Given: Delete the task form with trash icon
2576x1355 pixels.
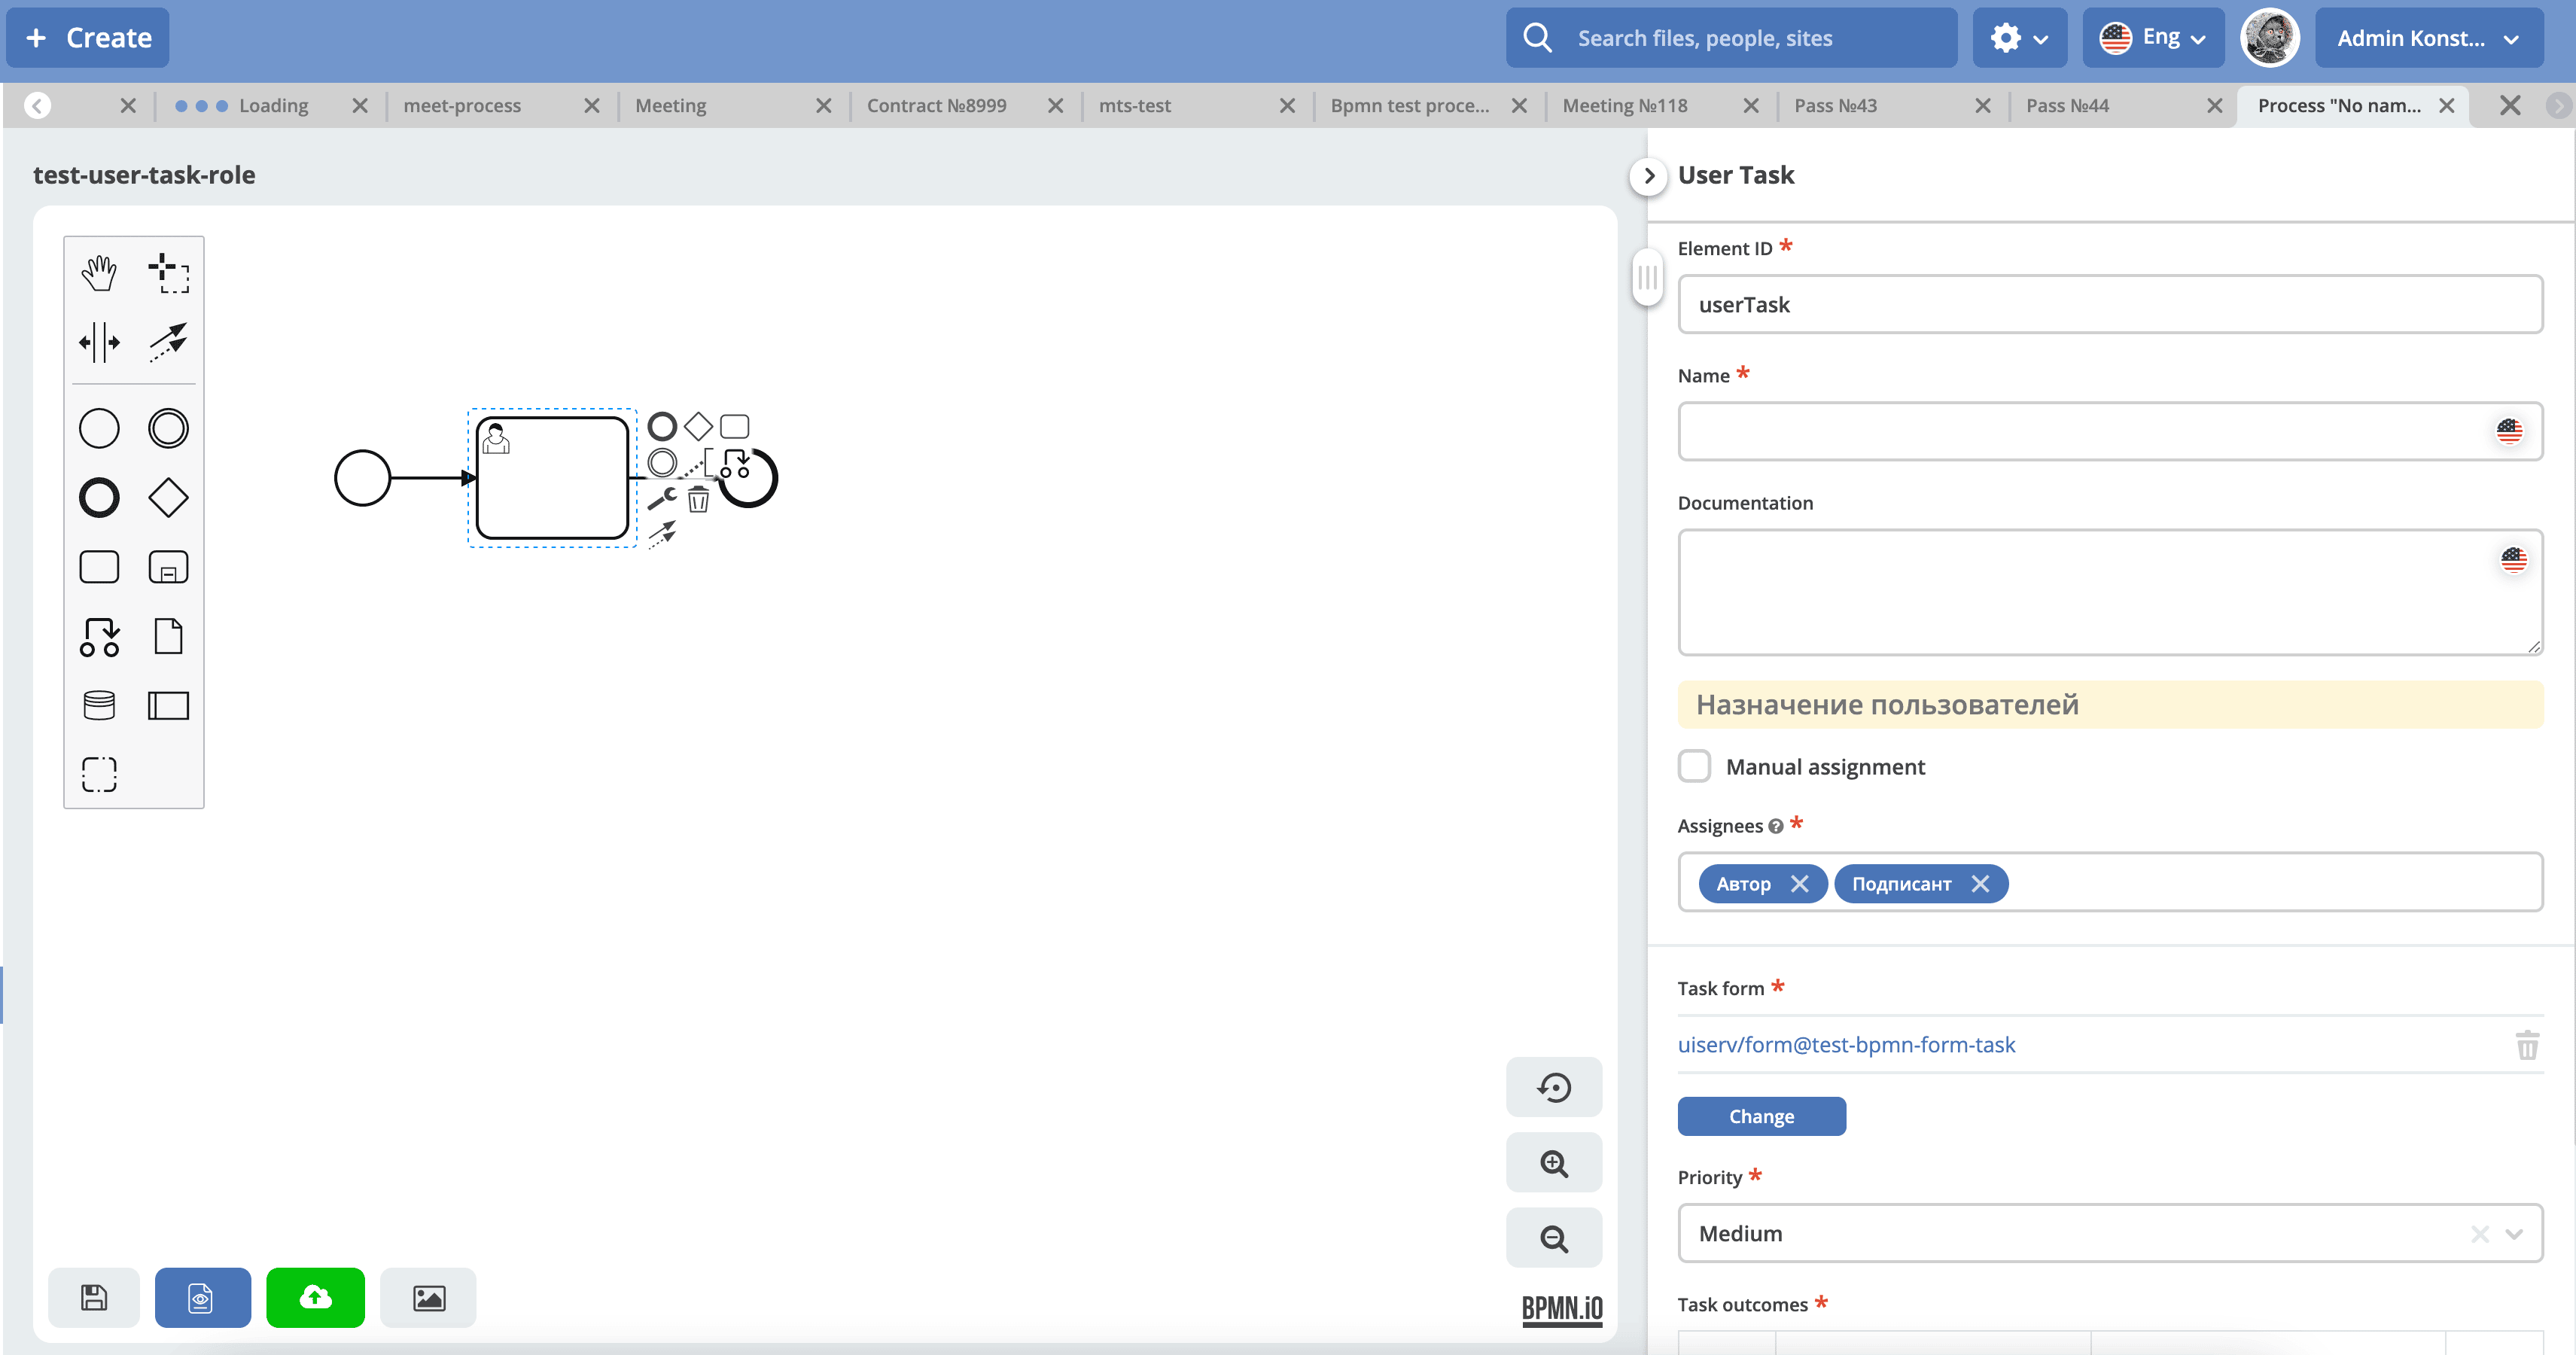Looking at the screenshot, I should pos(2526,1045).
